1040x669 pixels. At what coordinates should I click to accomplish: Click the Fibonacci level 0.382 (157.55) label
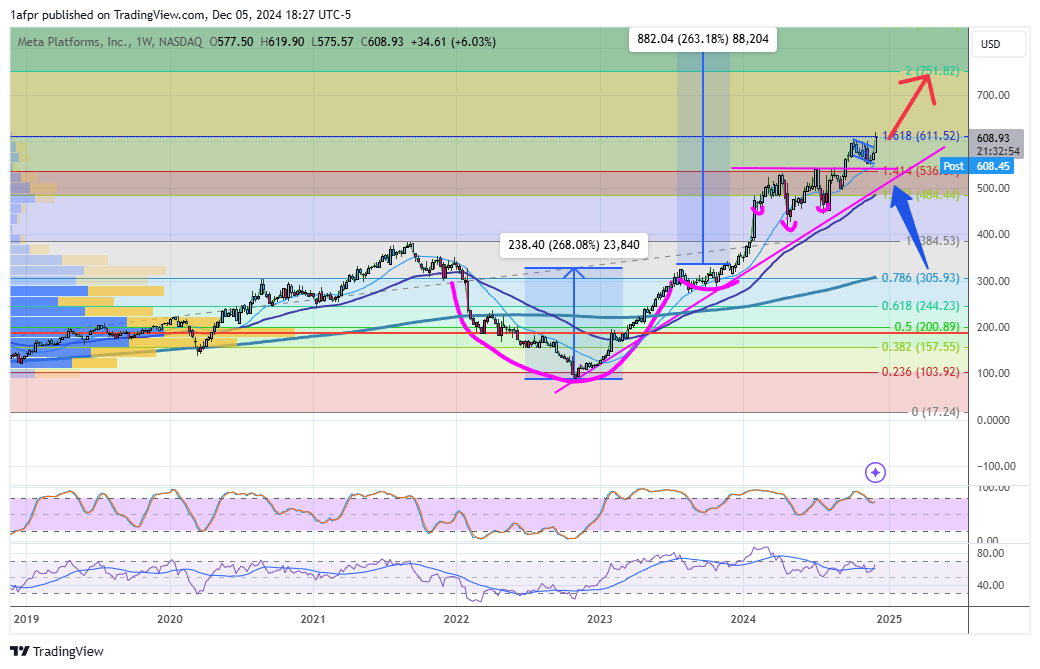coord(921,347)
